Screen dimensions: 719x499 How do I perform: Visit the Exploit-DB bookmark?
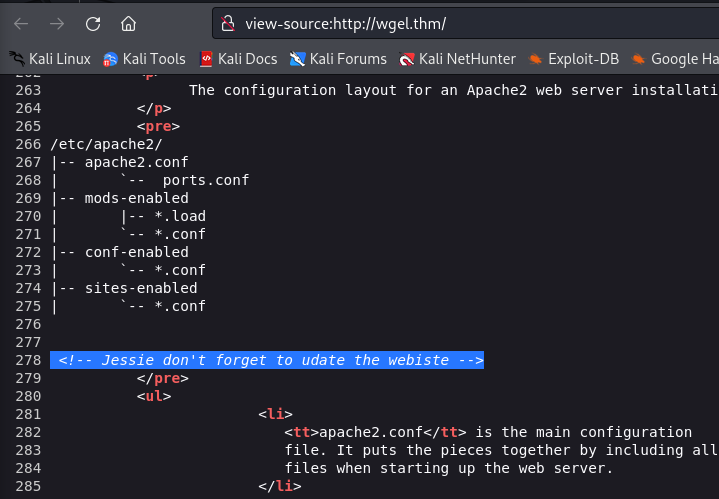pyautogui.click(x=571, y=59)
